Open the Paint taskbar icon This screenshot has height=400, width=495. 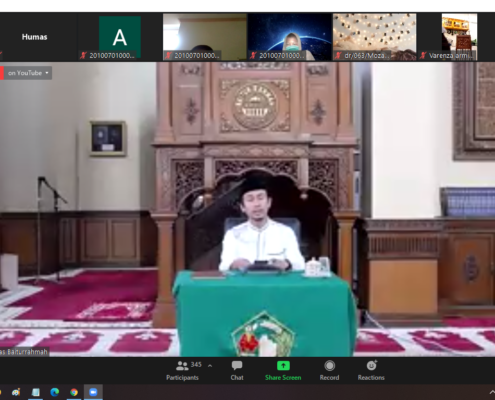(16, 392)
